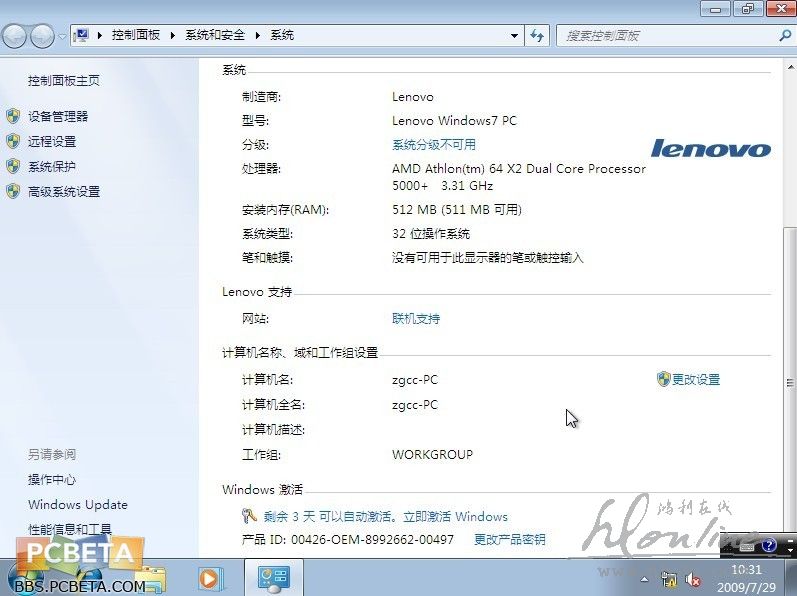Expand arrow after 系统和安全 breadcrumb
The width and height of the screenshot is (797, 596).
tap(257, 35)
